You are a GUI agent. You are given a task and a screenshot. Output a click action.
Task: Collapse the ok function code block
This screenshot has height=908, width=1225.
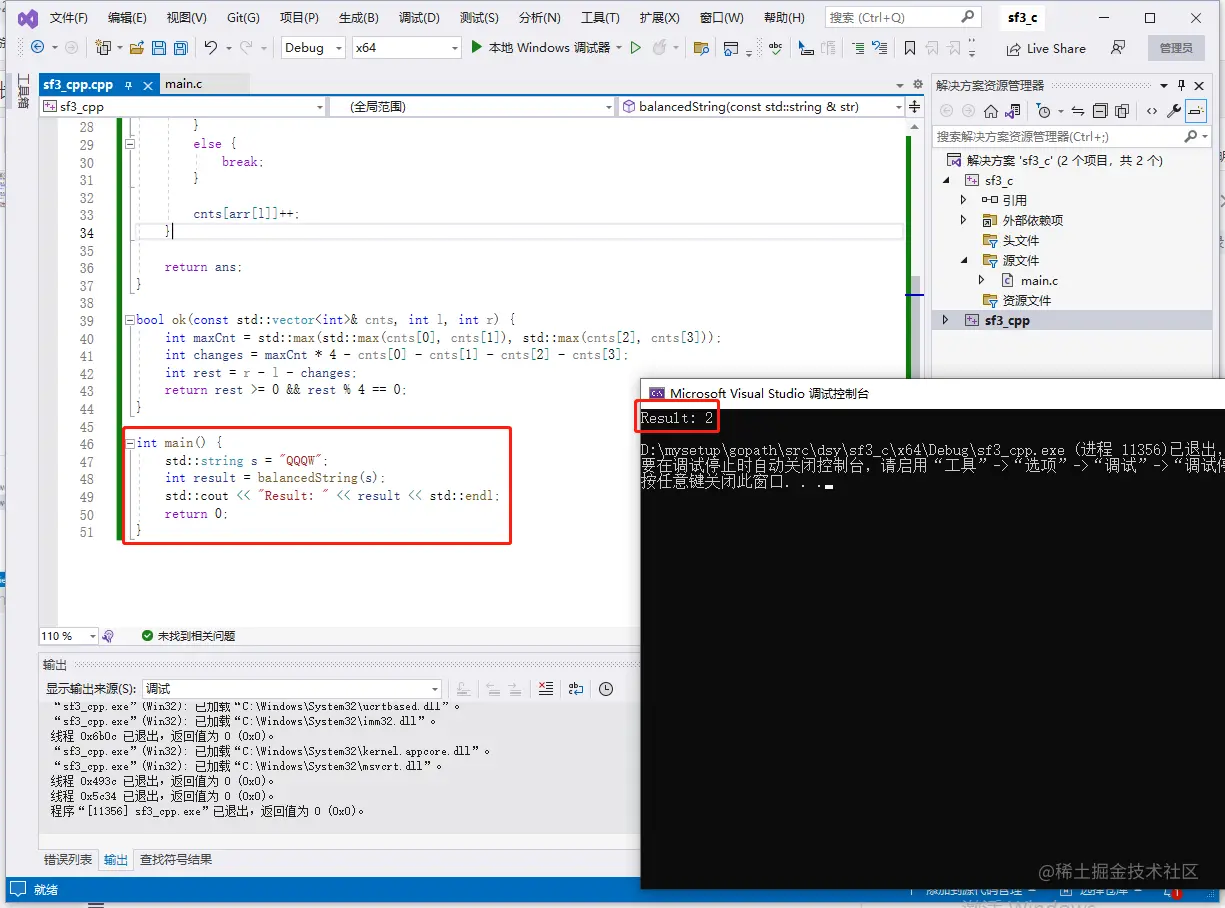[128, 320]
